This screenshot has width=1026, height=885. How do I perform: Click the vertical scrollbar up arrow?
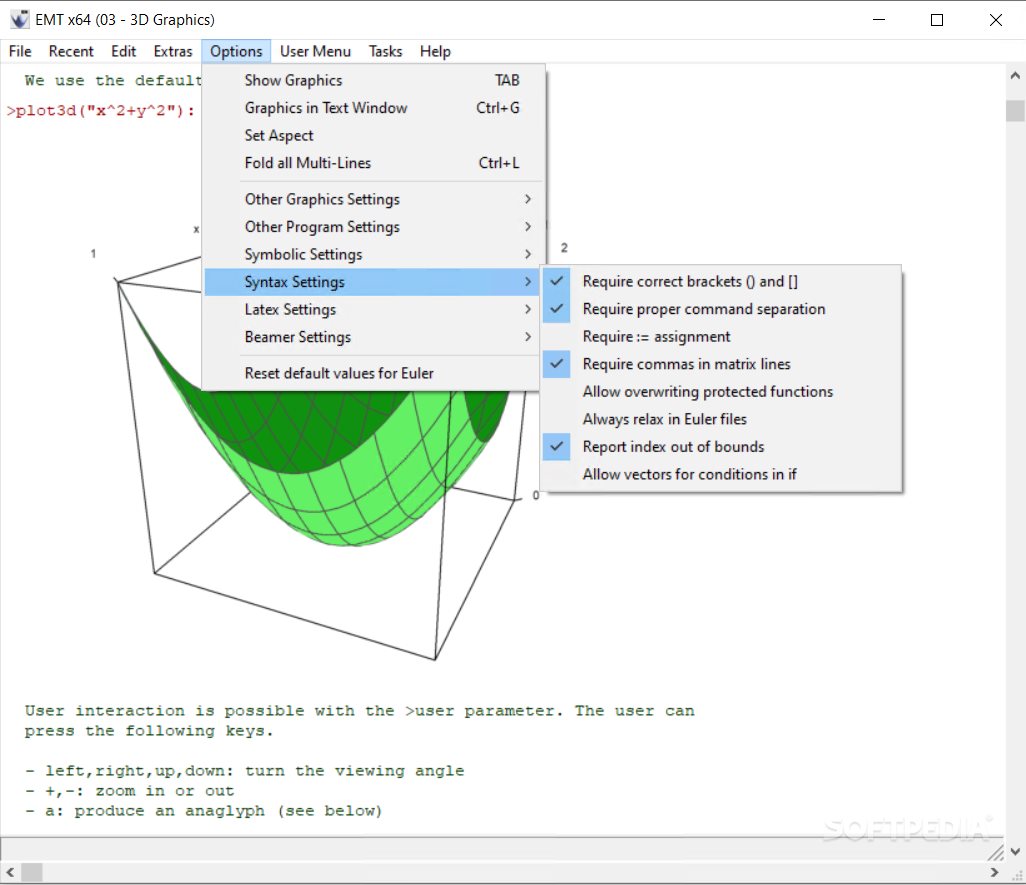(1015, 75)
